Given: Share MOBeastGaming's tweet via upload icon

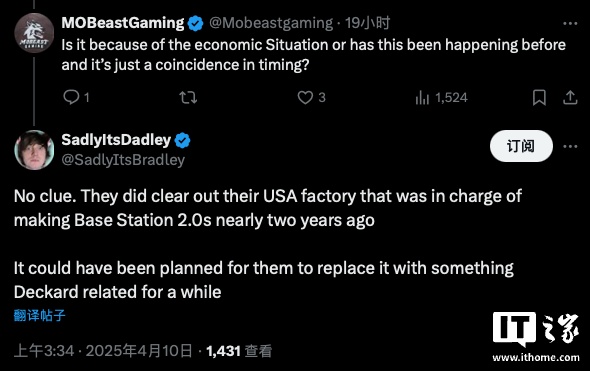Looking at the screenshot, I should (x=570, y=97).
